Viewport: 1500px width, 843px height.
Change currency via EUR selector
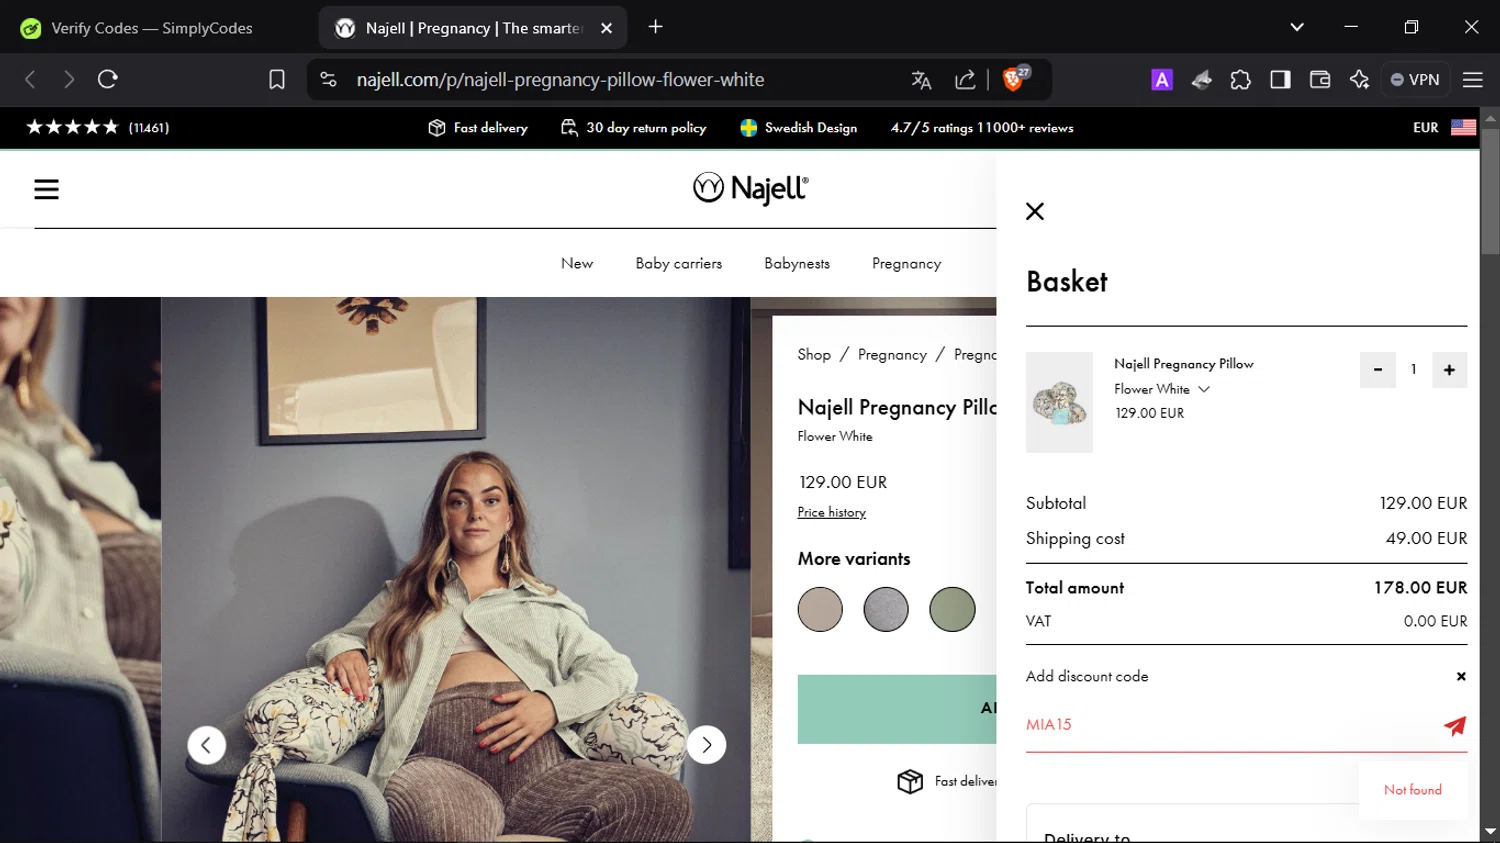click(1425, 128)
